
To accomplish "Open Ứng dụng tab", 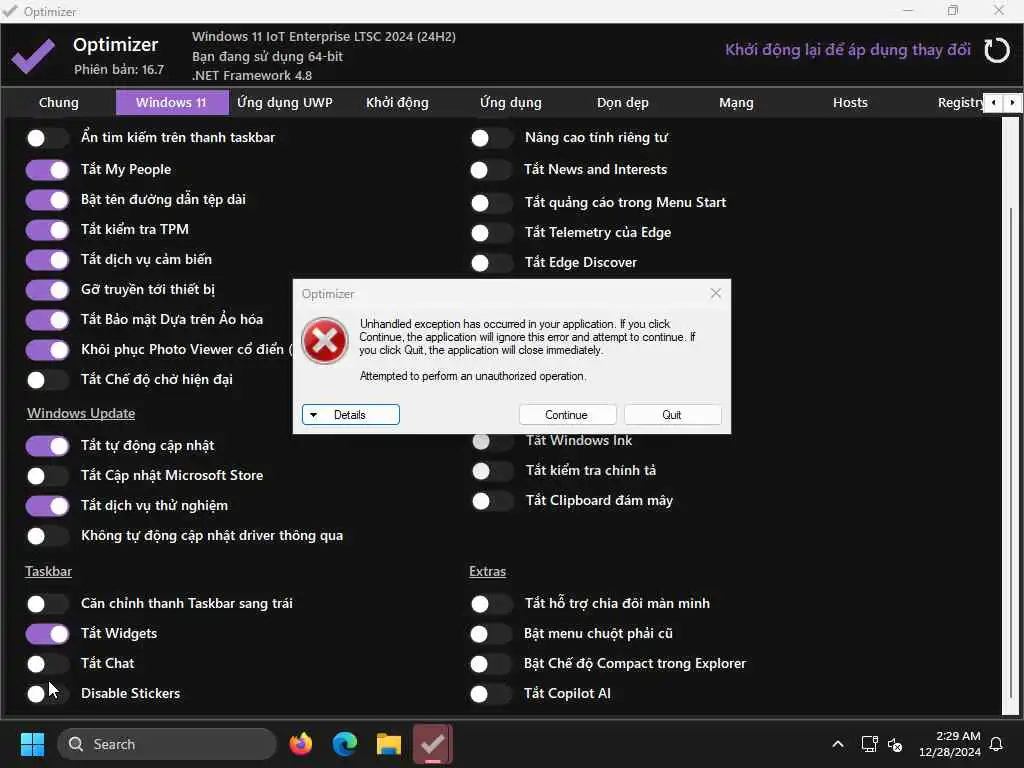I will point(511,103).
